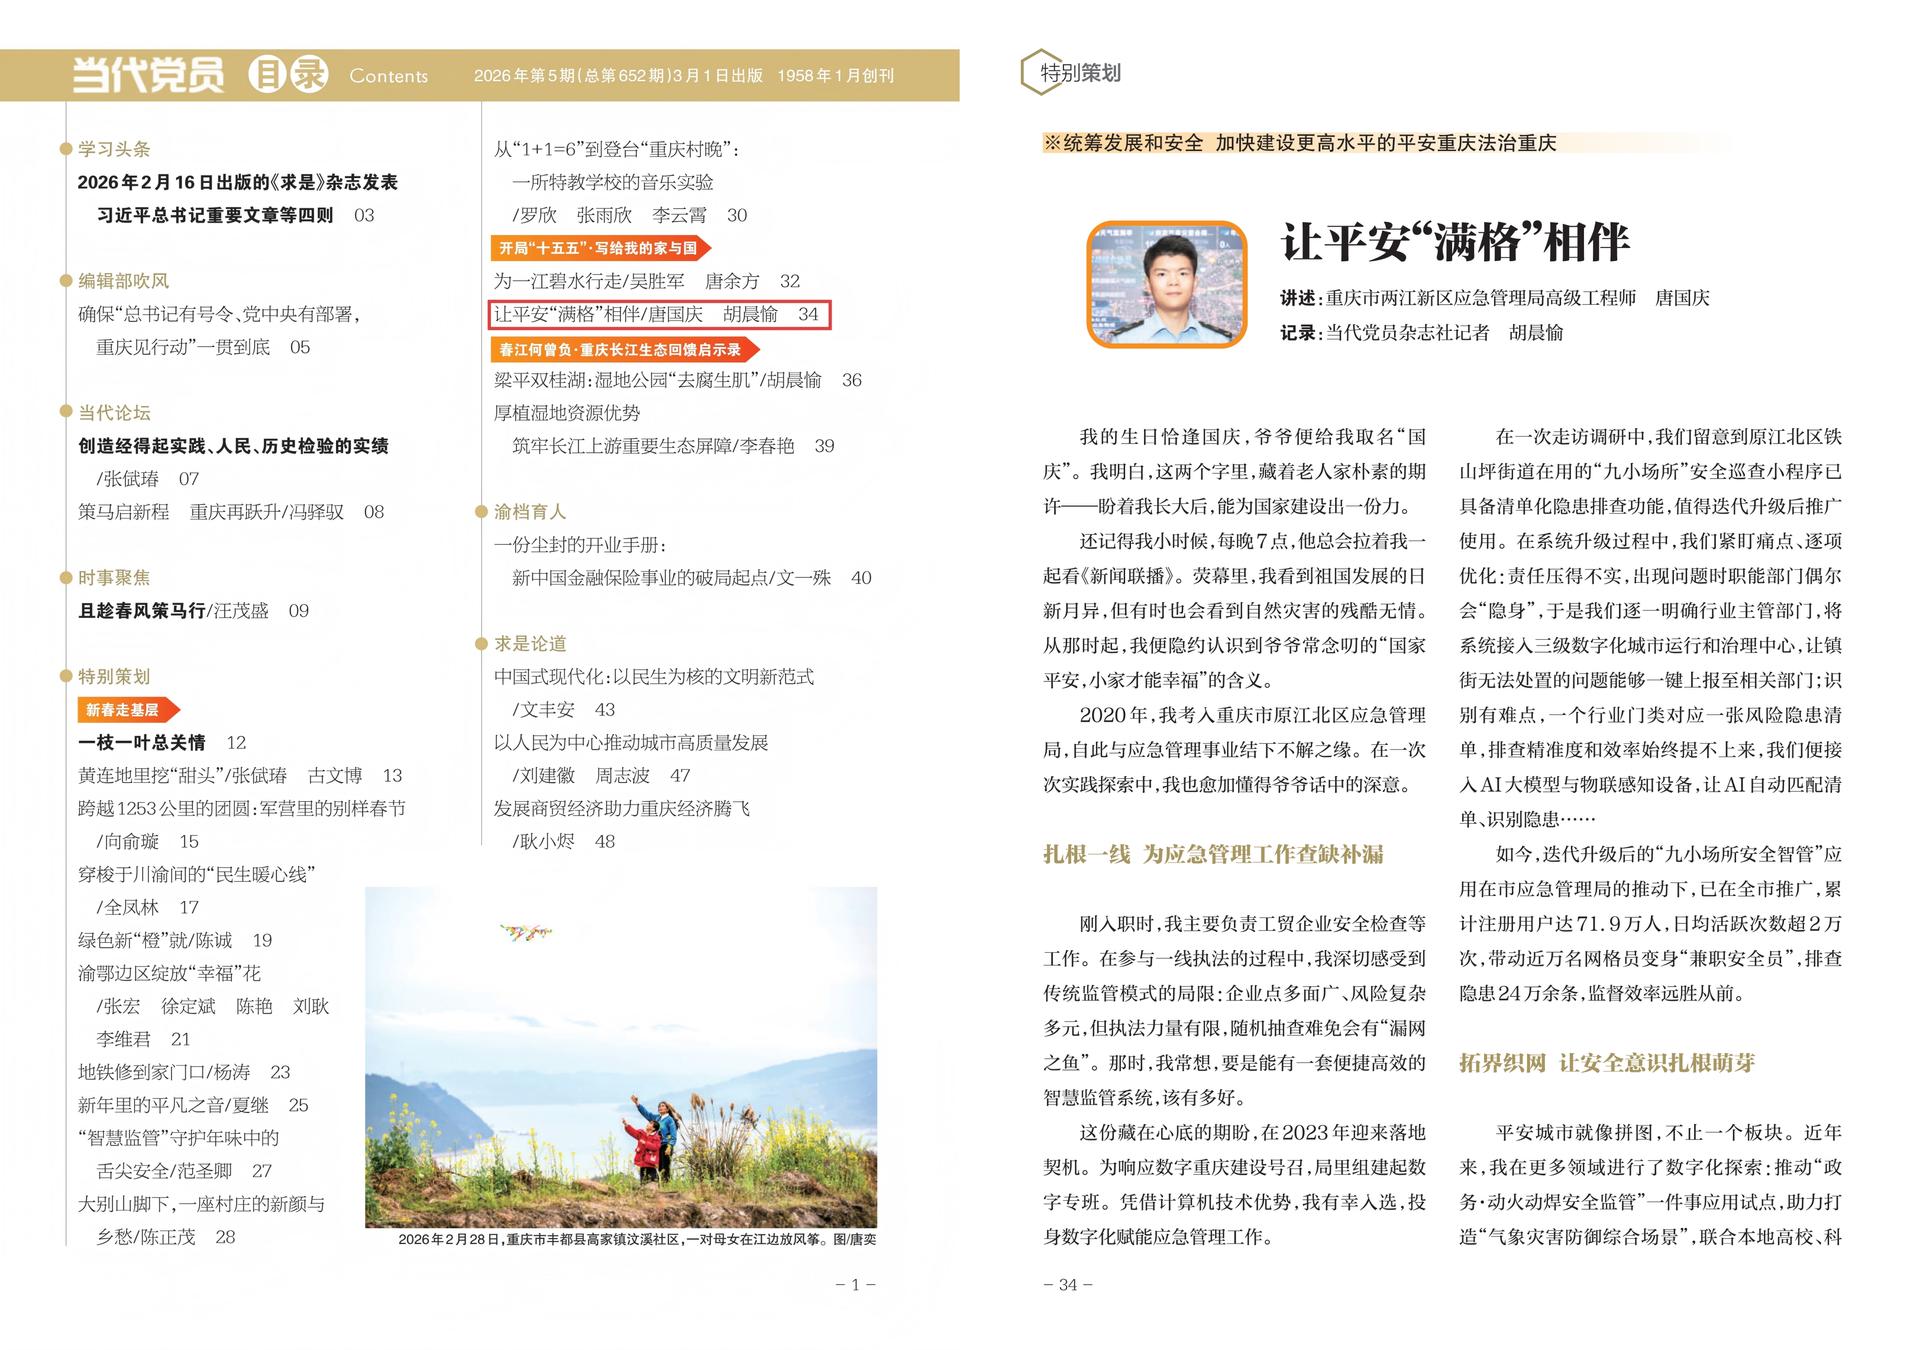
Task: Click the highlighted 让平安"满格"相伴 contents entry
Action: pyautogui.click(x=659, y=314)
